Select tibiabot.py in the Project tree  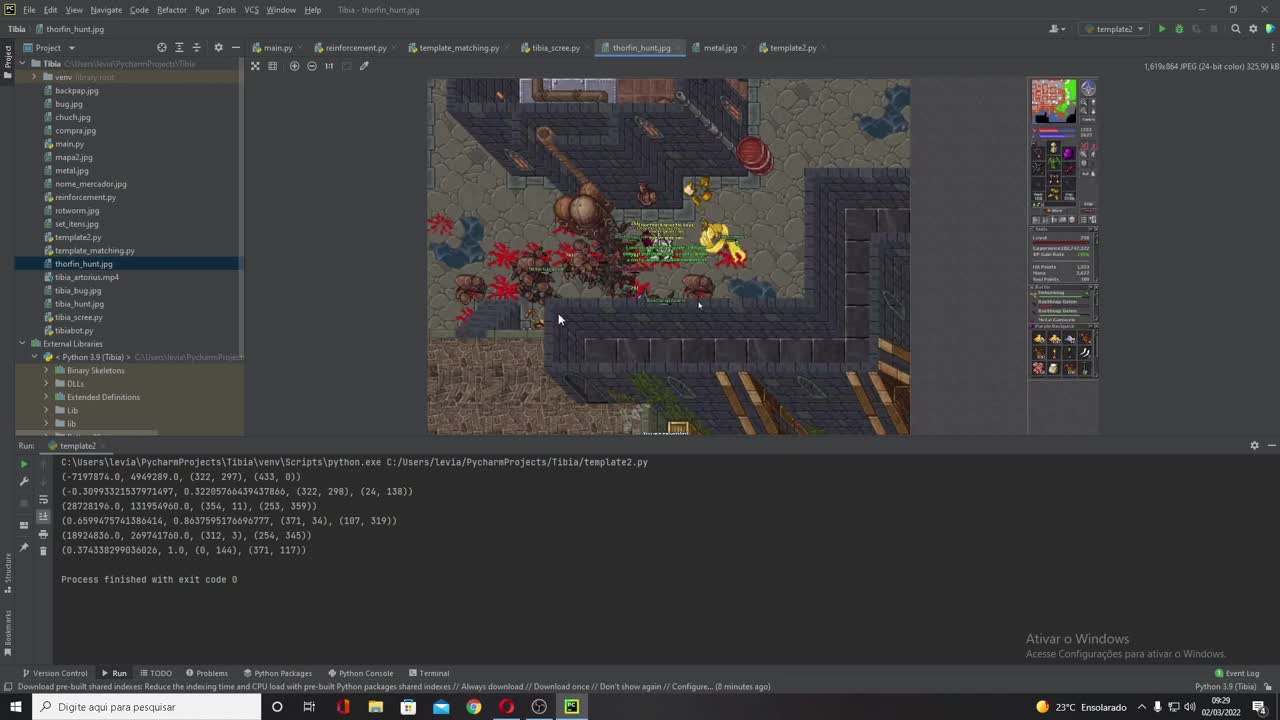(73, 331)
